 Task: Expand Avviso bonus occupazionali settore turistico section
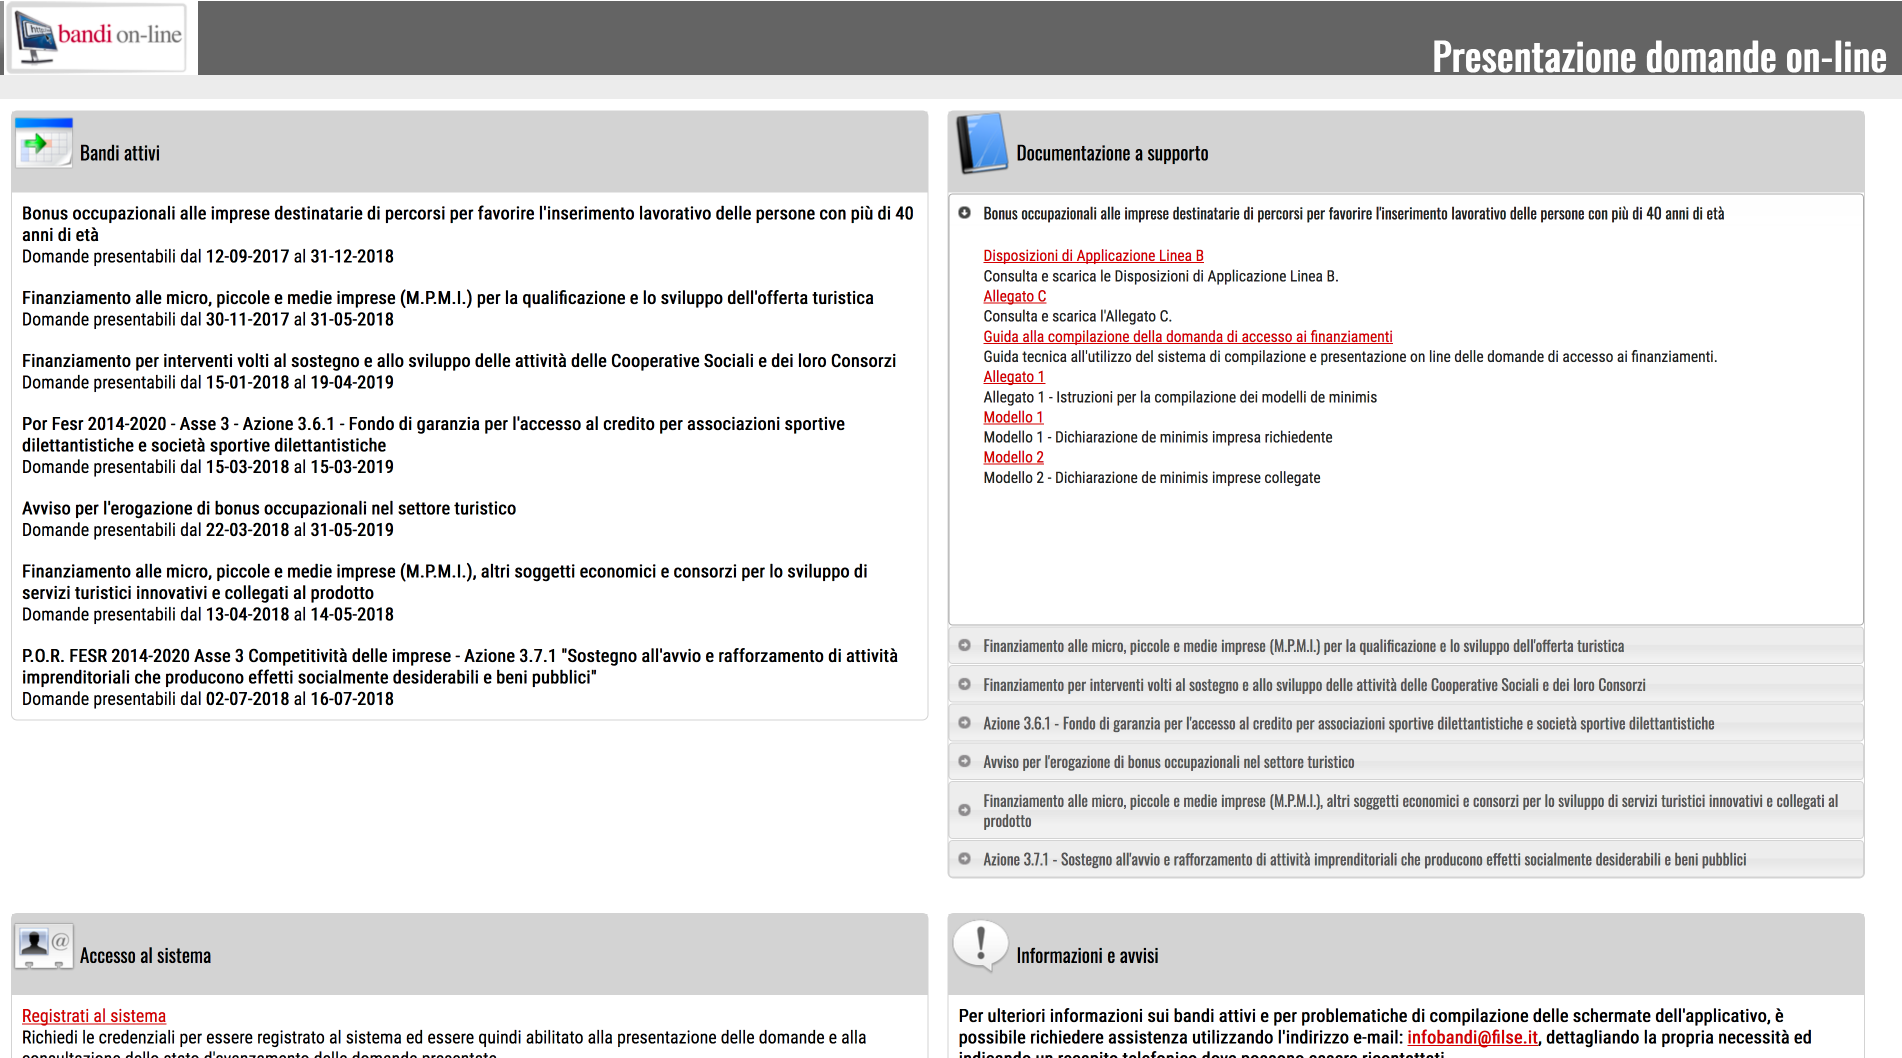[x=1168, y=763]
